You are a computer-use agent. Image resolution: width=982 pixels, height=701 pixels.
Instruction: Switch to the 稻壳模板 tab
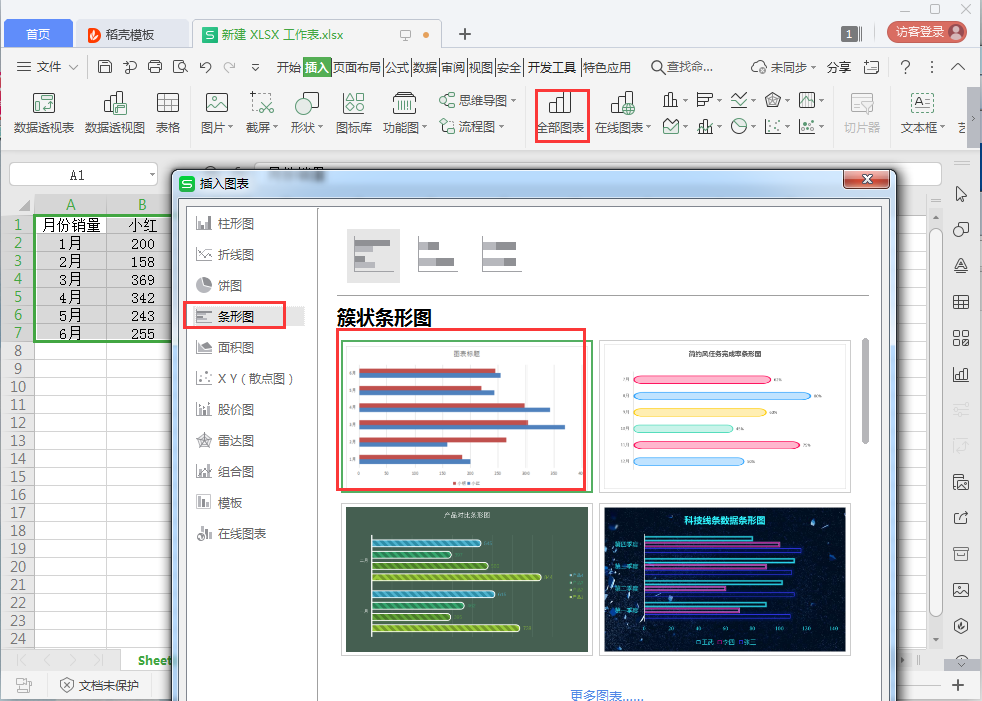coord(131,34)
